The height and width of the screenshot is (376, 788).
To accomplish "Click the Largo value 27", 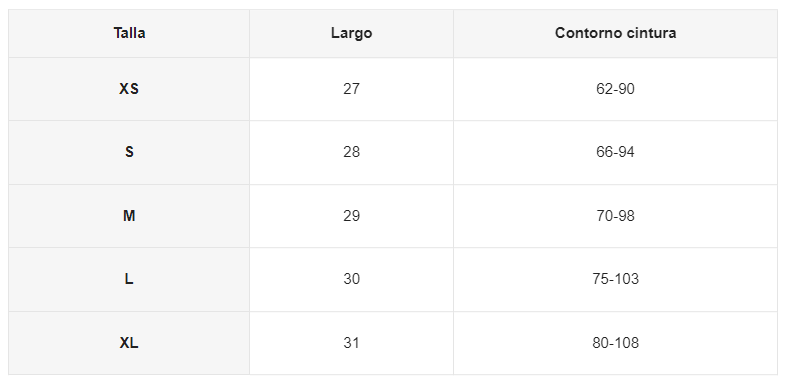I will point(351,89).
